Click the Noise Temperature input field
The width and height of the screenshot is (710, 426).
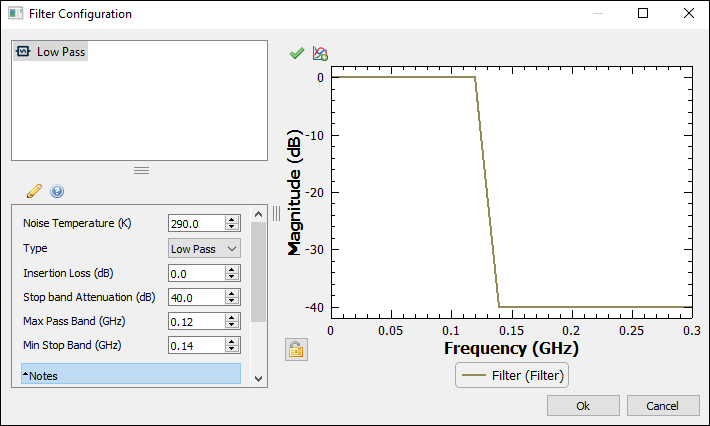(x=197, y=224)
